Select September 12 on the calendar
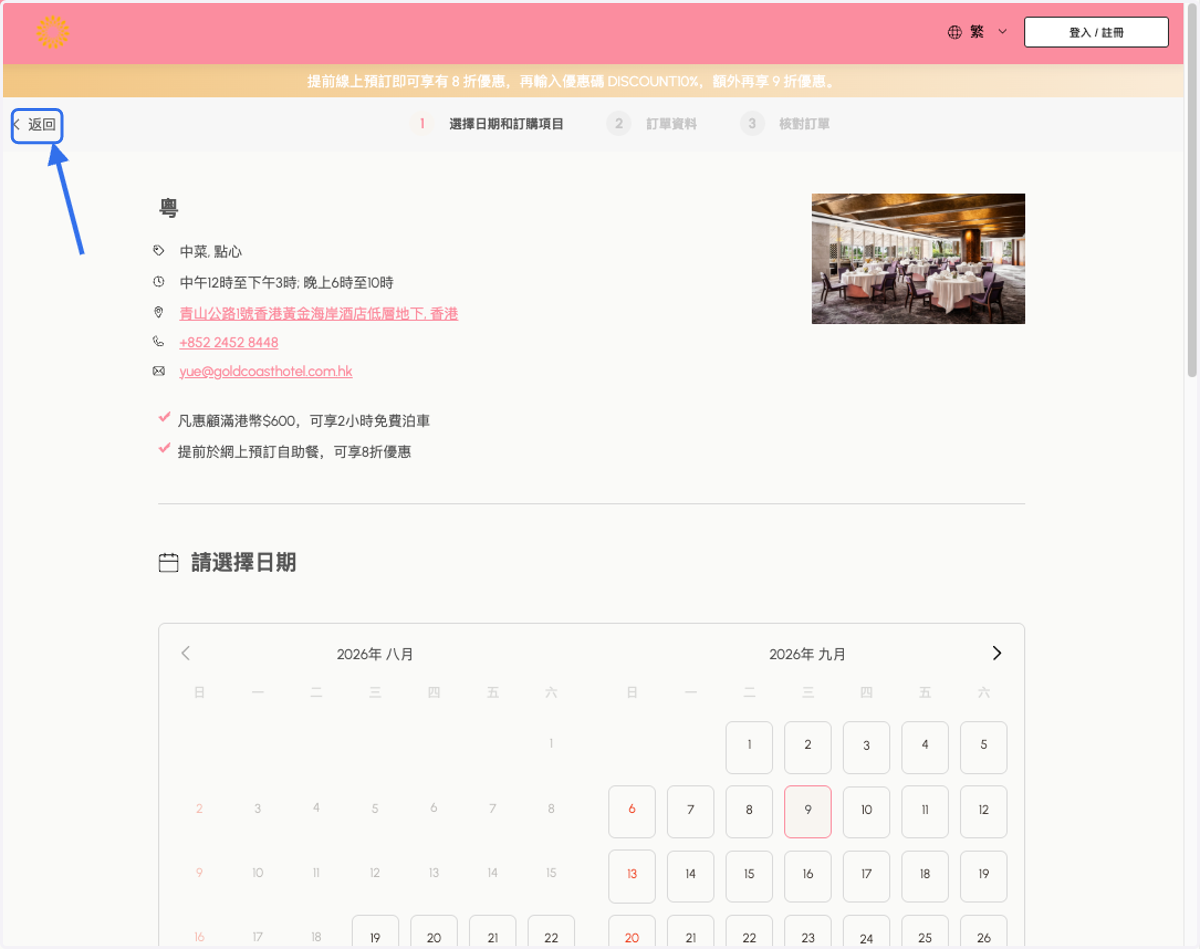 984,811
